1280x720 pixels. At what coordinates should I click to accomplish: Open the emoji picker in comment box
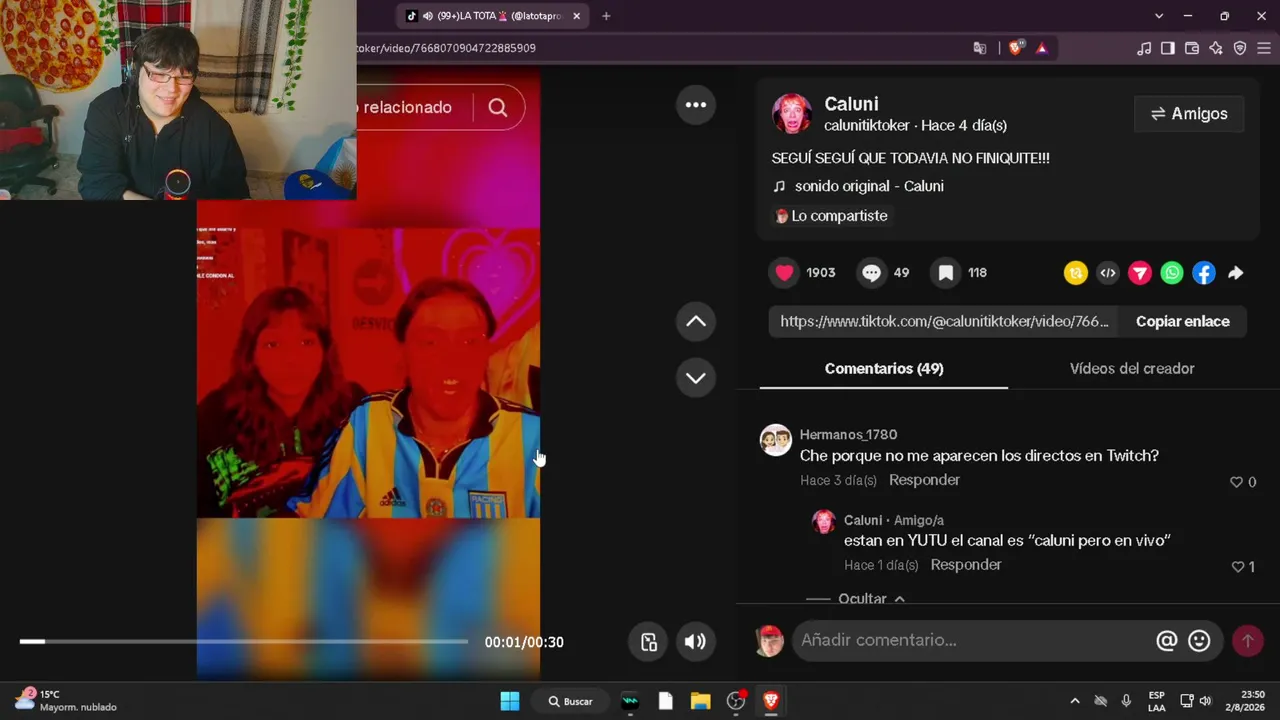click(1199, 641)
